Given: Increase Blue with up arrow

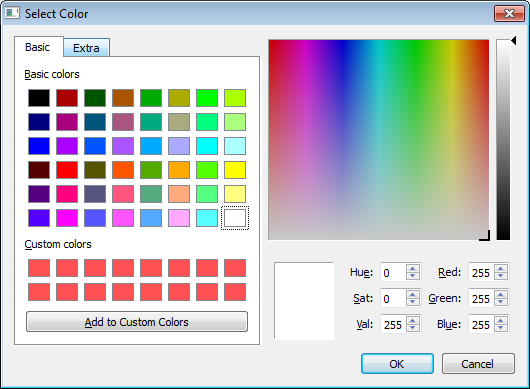Looking at the screenshot, I should click(x=501, y=320).
